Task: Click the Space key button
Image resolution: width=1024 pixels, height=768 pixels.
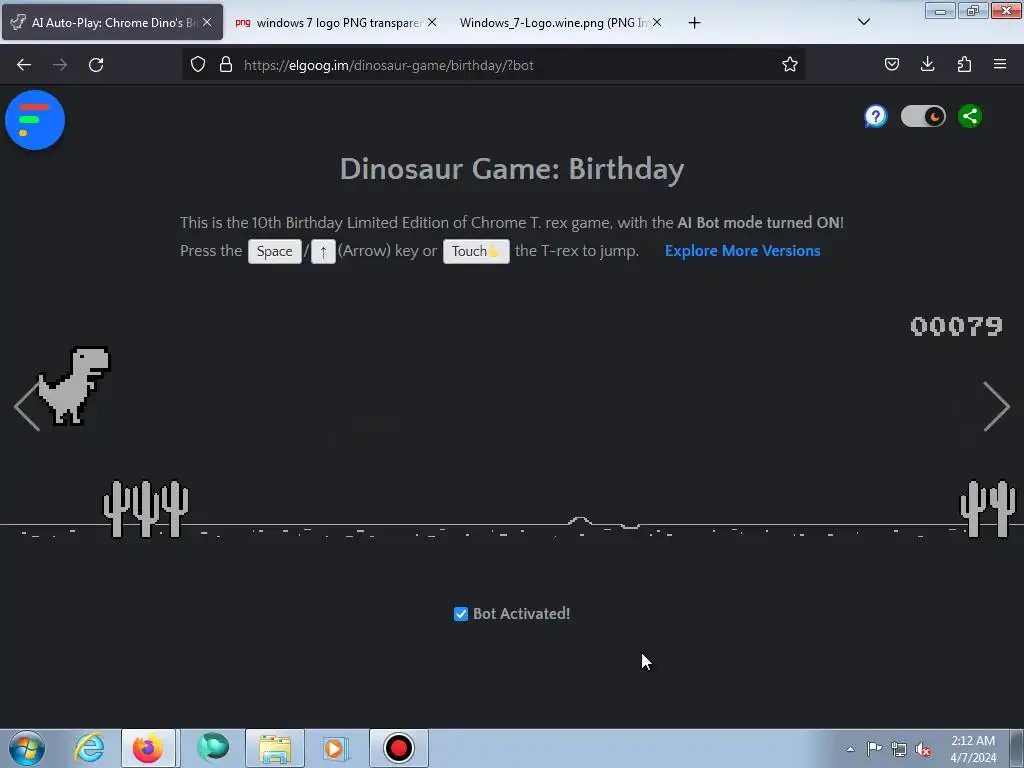Action: 274,251
